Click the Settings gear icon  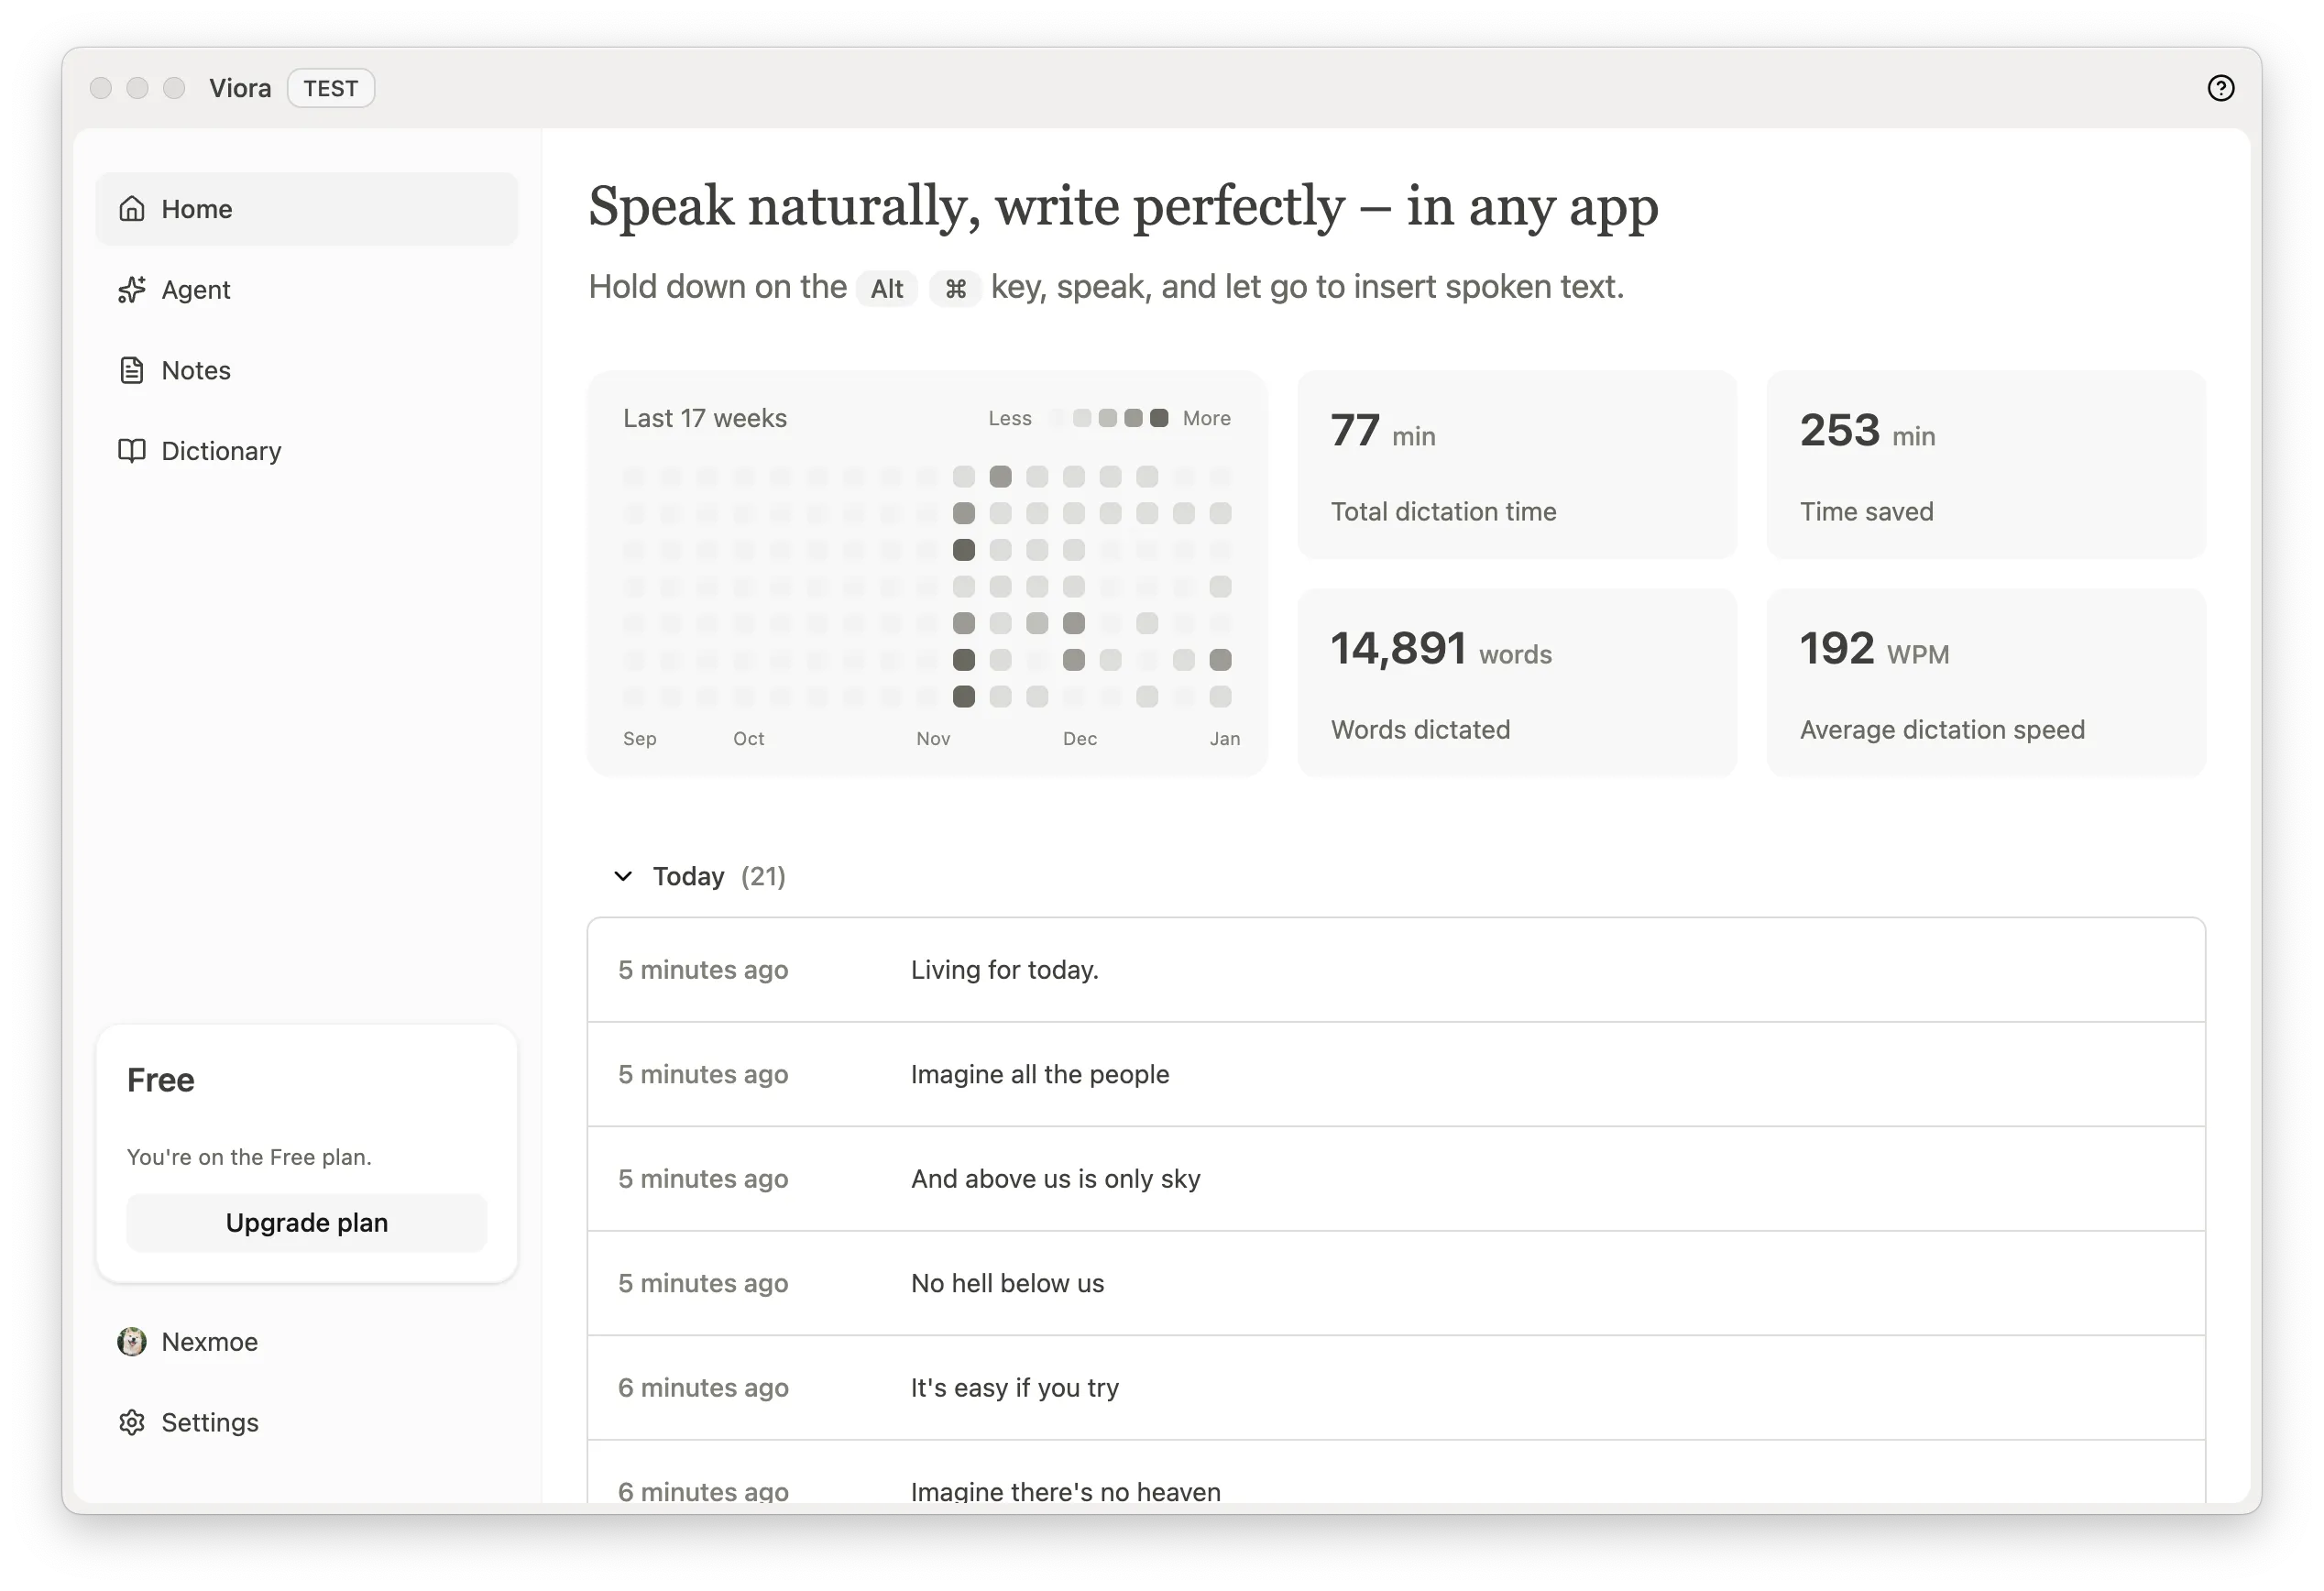(132, 1422)
